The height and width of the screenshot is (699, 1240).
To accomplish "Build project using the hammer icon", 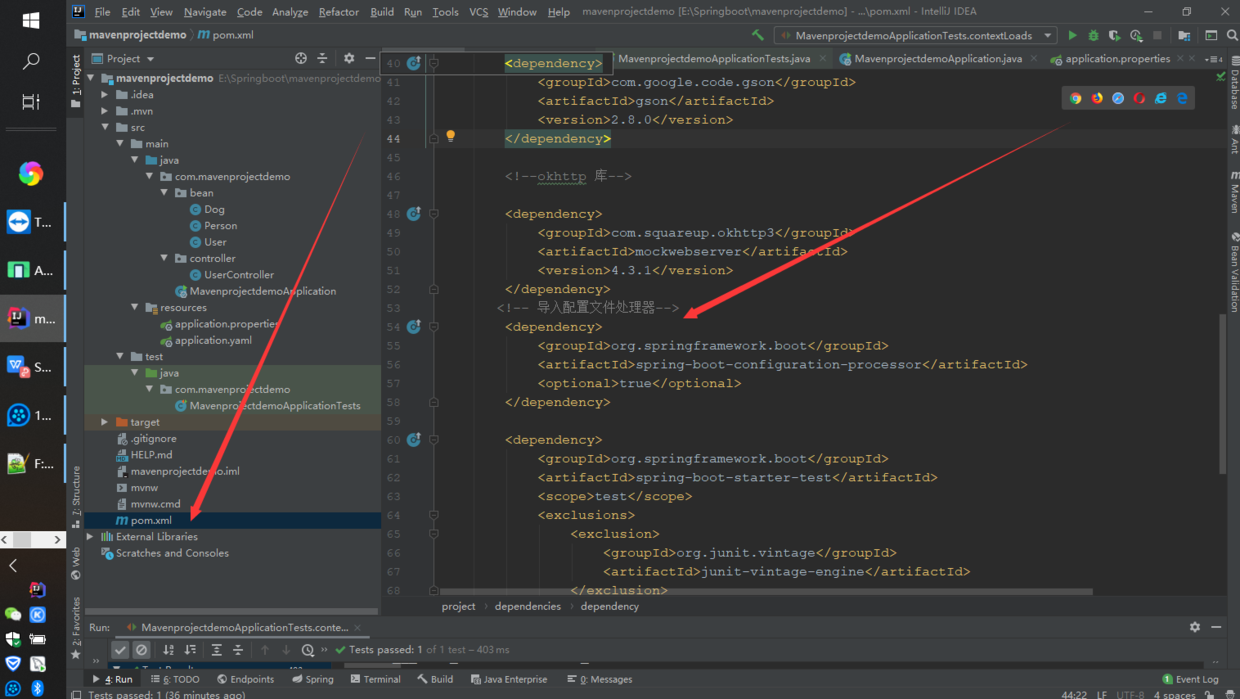I will click(x=757, y=36).
